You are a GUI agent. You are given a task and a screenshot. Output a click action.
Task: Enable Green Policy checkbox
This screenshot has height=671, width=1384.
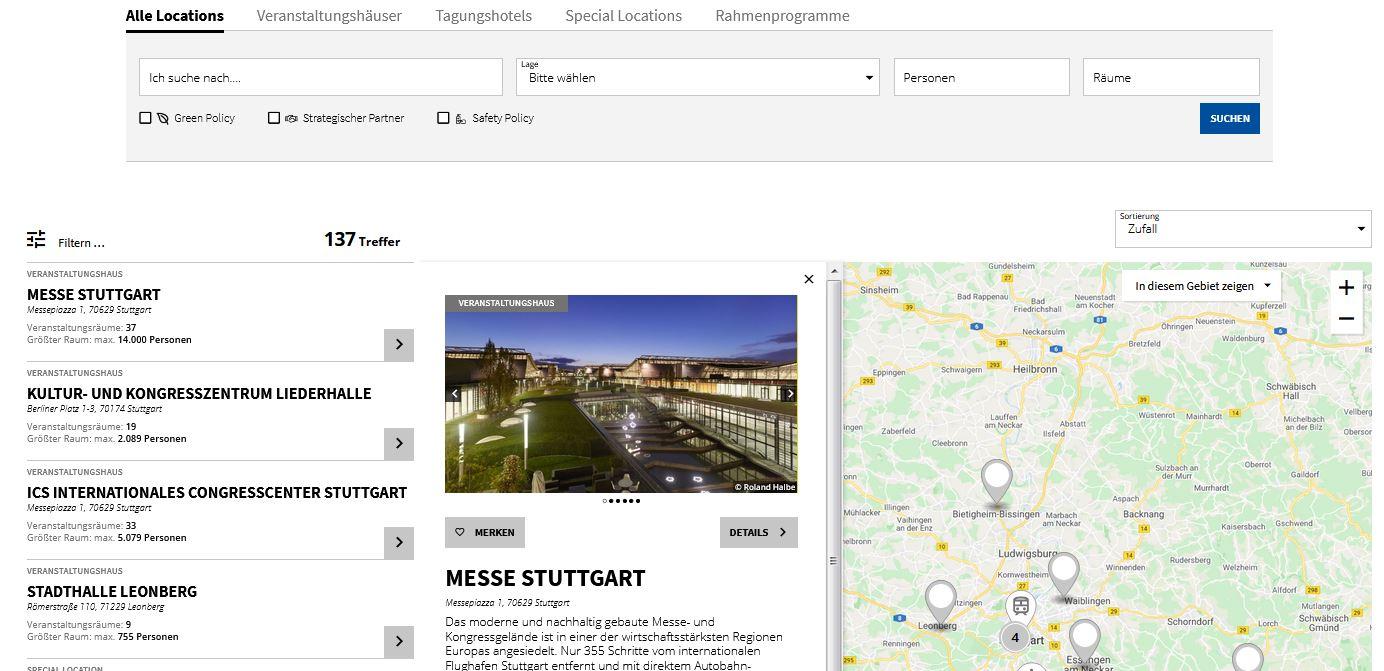click(145, 118)
